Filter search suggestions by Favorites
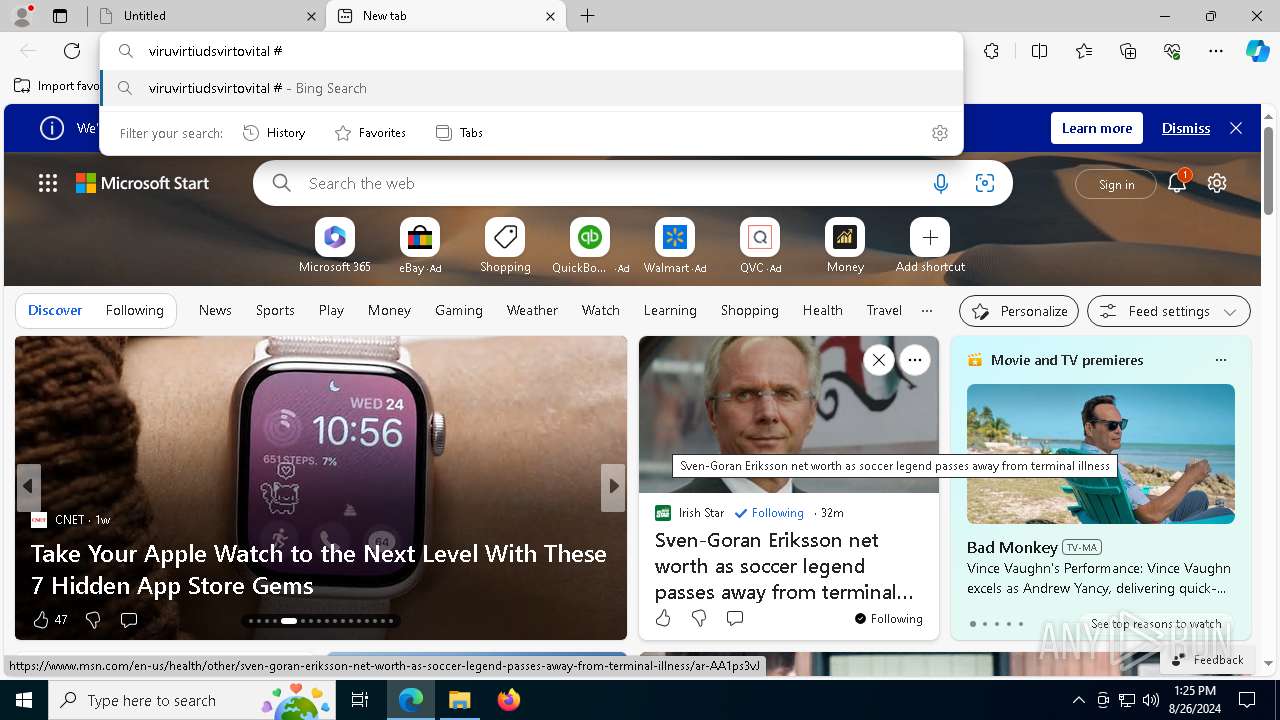Screen dimensions: 1280x720 coord(370,133)
